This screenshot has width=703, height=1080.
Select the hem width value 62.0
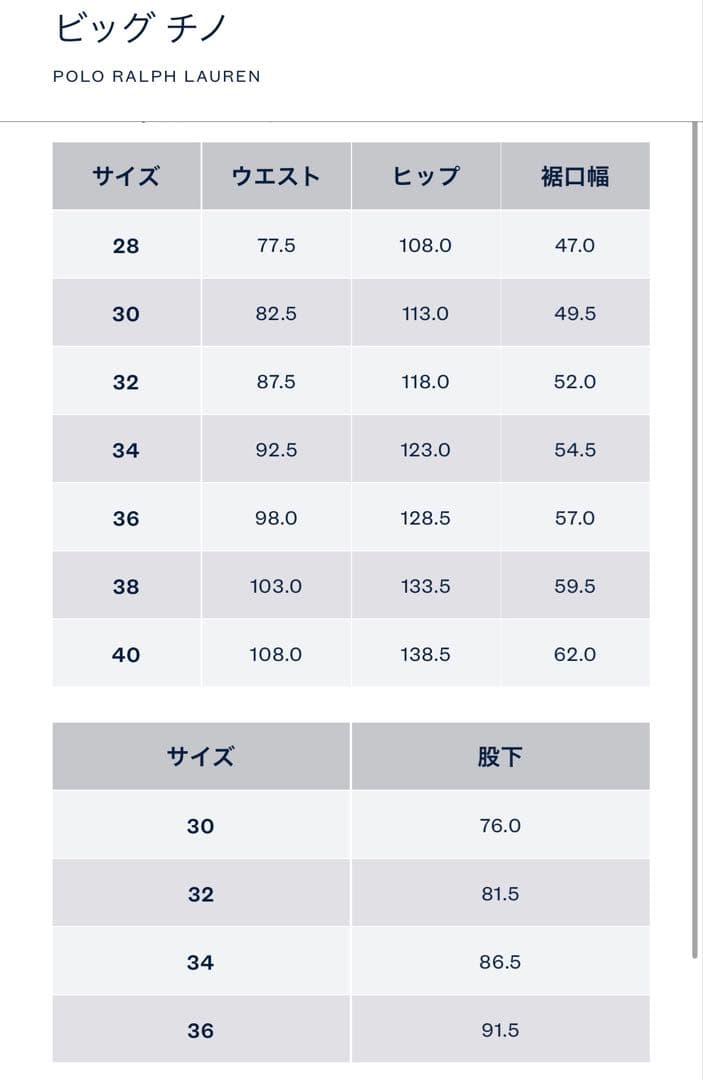coord(575,654)
